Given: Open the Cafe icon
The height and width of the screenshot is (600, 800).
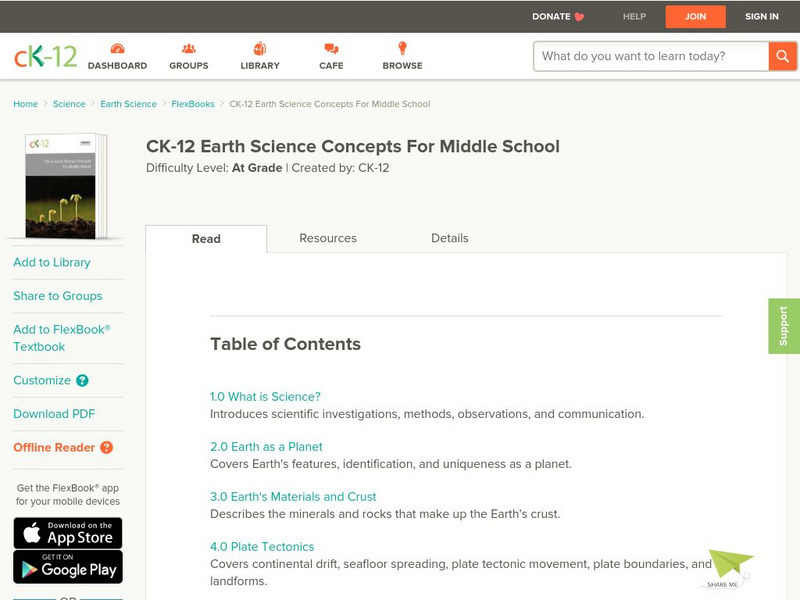Looking at the screenshot, I should (x=331, y=49).
